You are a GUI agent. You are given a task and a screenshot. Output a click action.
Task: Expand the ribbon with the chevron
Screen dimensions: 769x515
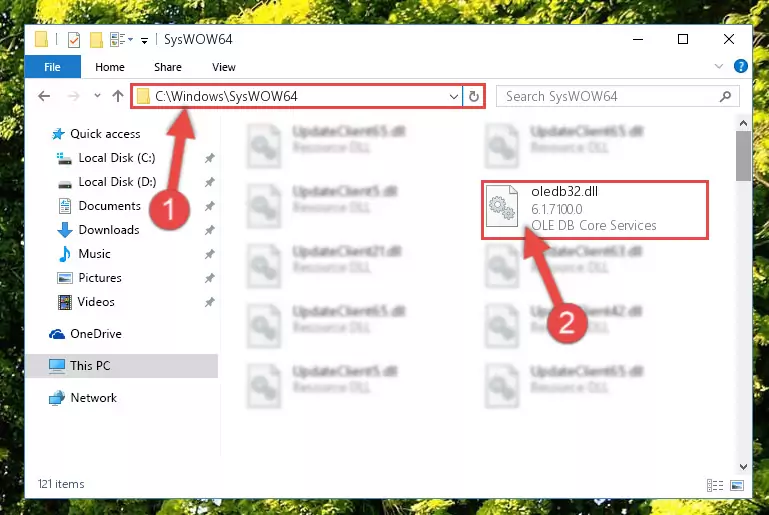pyautogui.click(x=718, y=66)
